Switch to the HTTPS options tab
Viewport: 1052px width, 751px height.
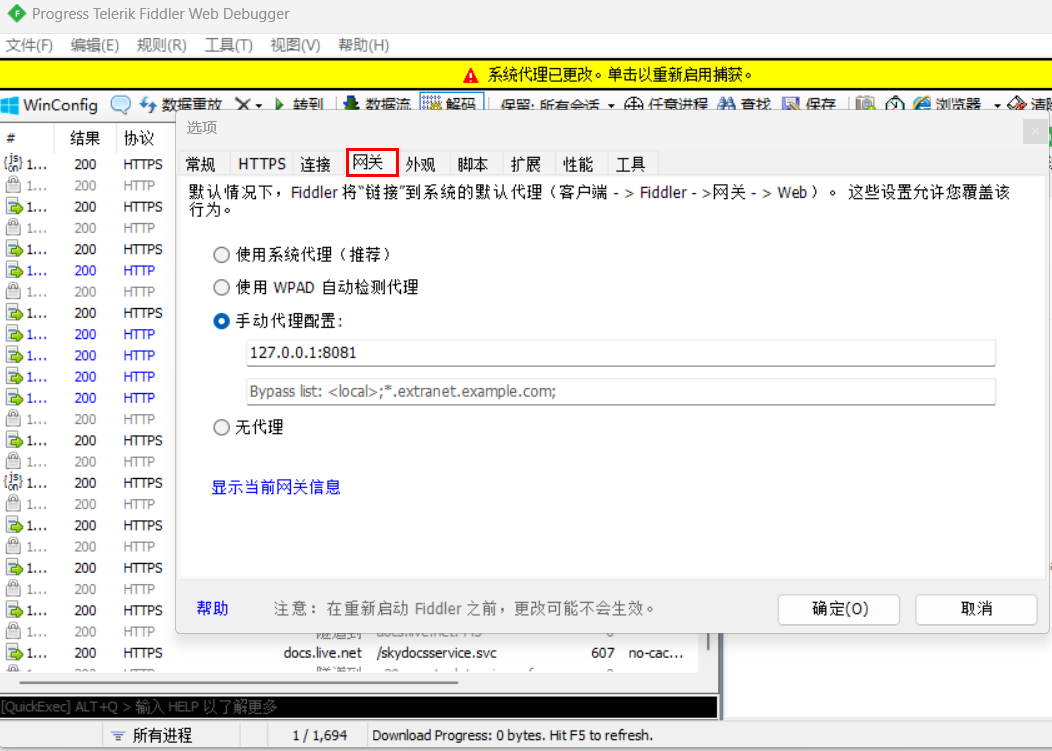point(262,164)
